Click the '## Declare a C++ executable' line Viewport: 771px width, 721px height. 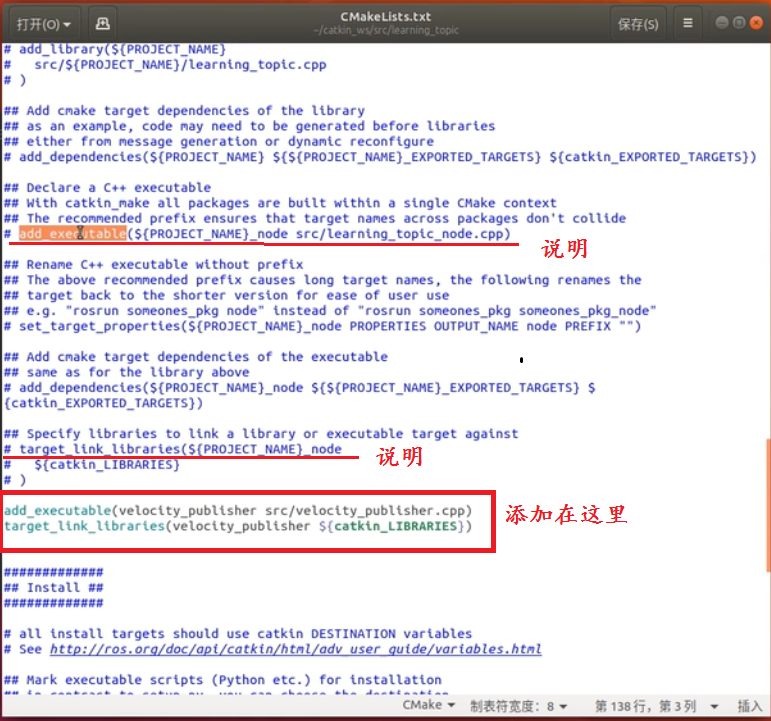108,188
